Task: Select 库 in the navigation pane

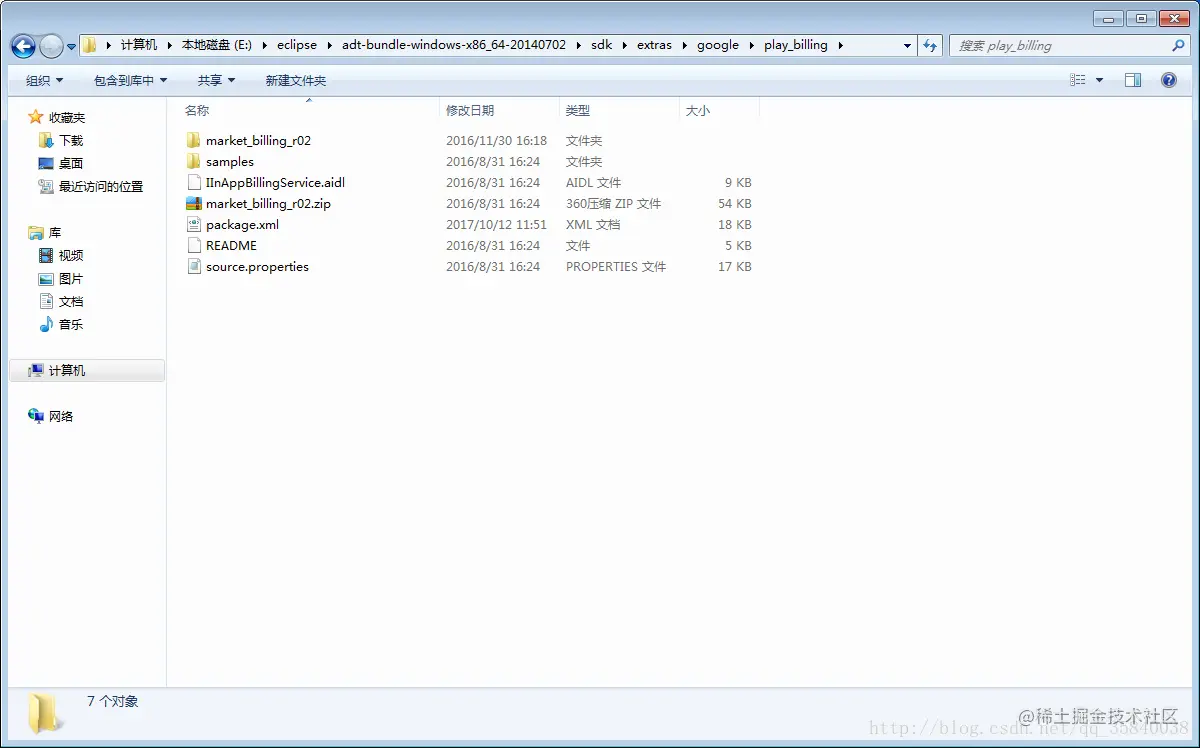Action: pyautogui.click(x=55, y=232)
